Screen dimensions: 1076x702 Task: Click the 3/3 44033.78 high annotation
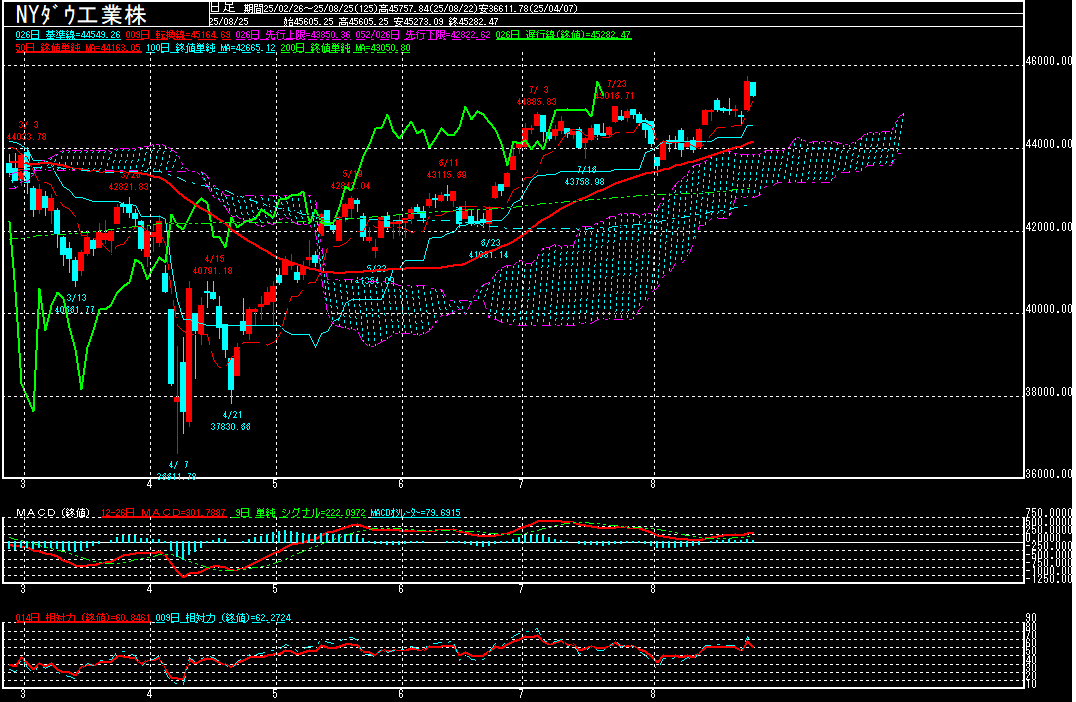[27, 131]
